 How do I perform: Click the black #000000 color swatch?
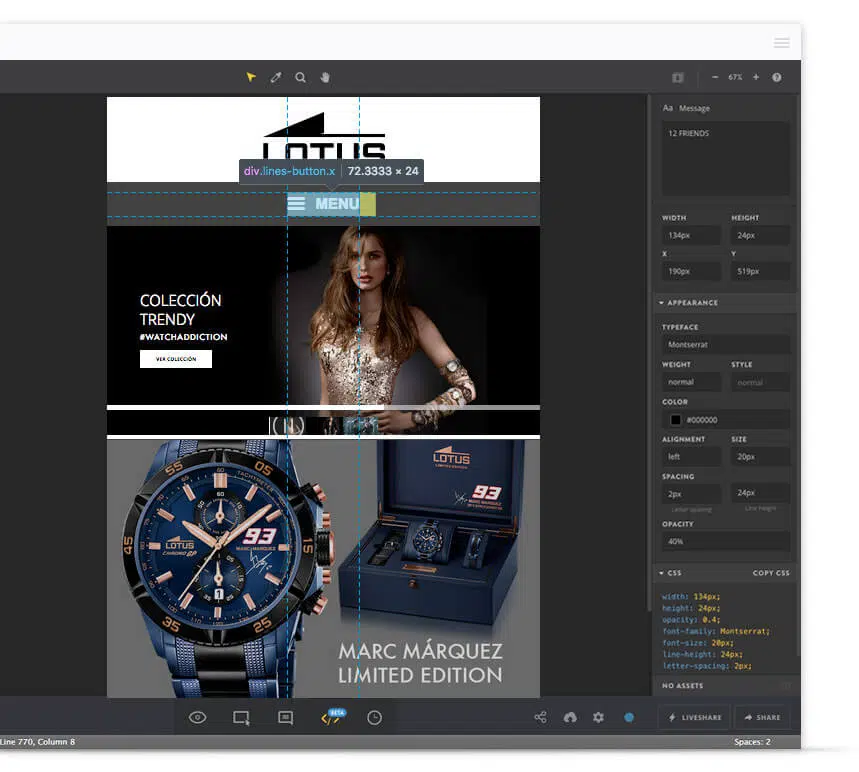click(675, 420)
